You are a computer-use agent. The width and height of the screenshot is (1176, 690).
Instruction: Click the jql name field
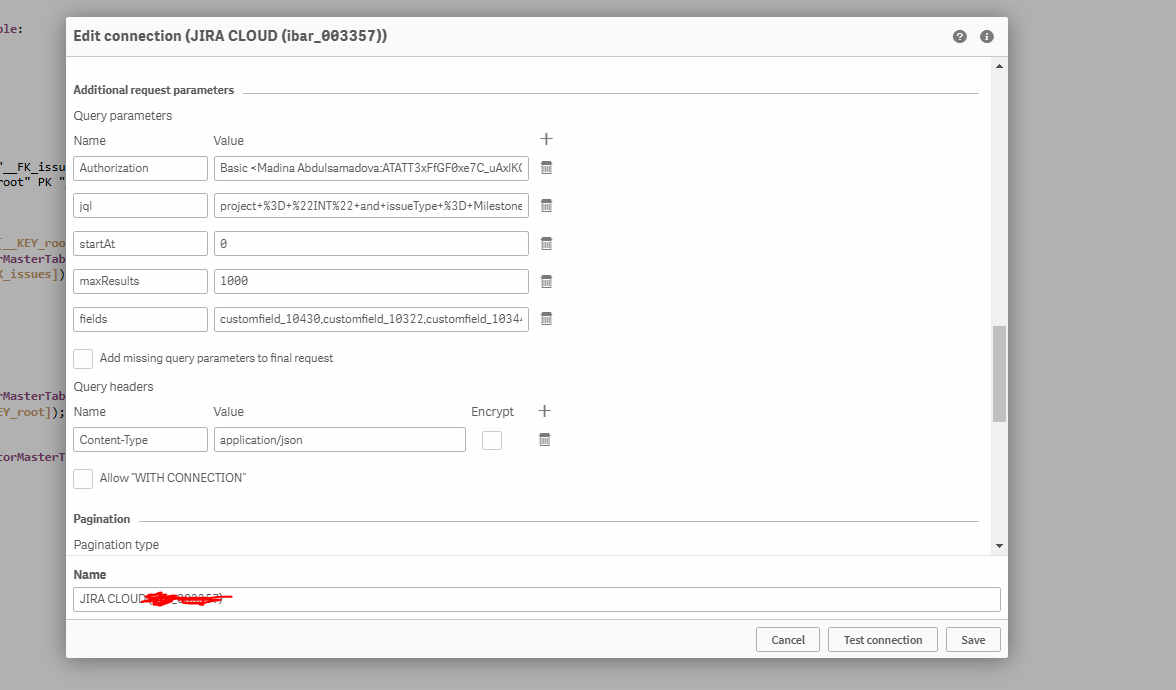coord(140,206)
